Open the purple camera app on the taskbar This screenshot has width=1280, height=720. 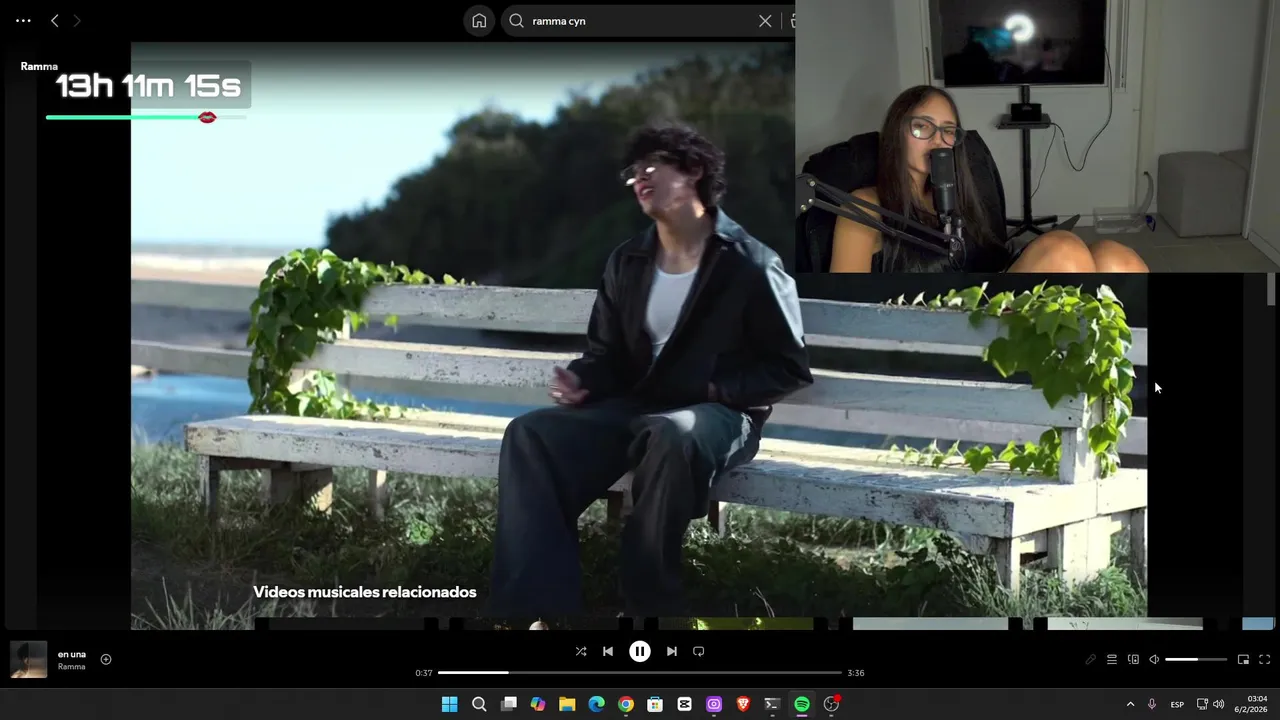[x=713, y=704]
